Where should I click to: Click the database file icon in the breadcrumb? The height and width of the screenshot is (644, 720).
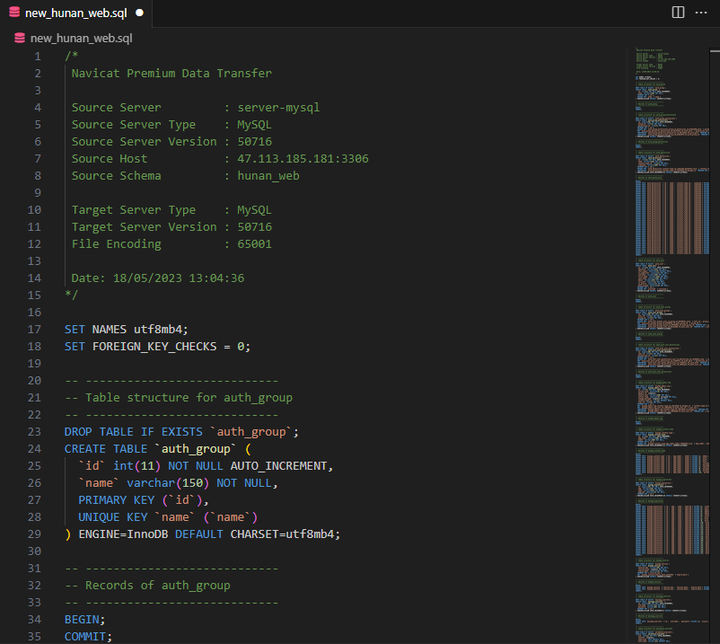(18, 38)
